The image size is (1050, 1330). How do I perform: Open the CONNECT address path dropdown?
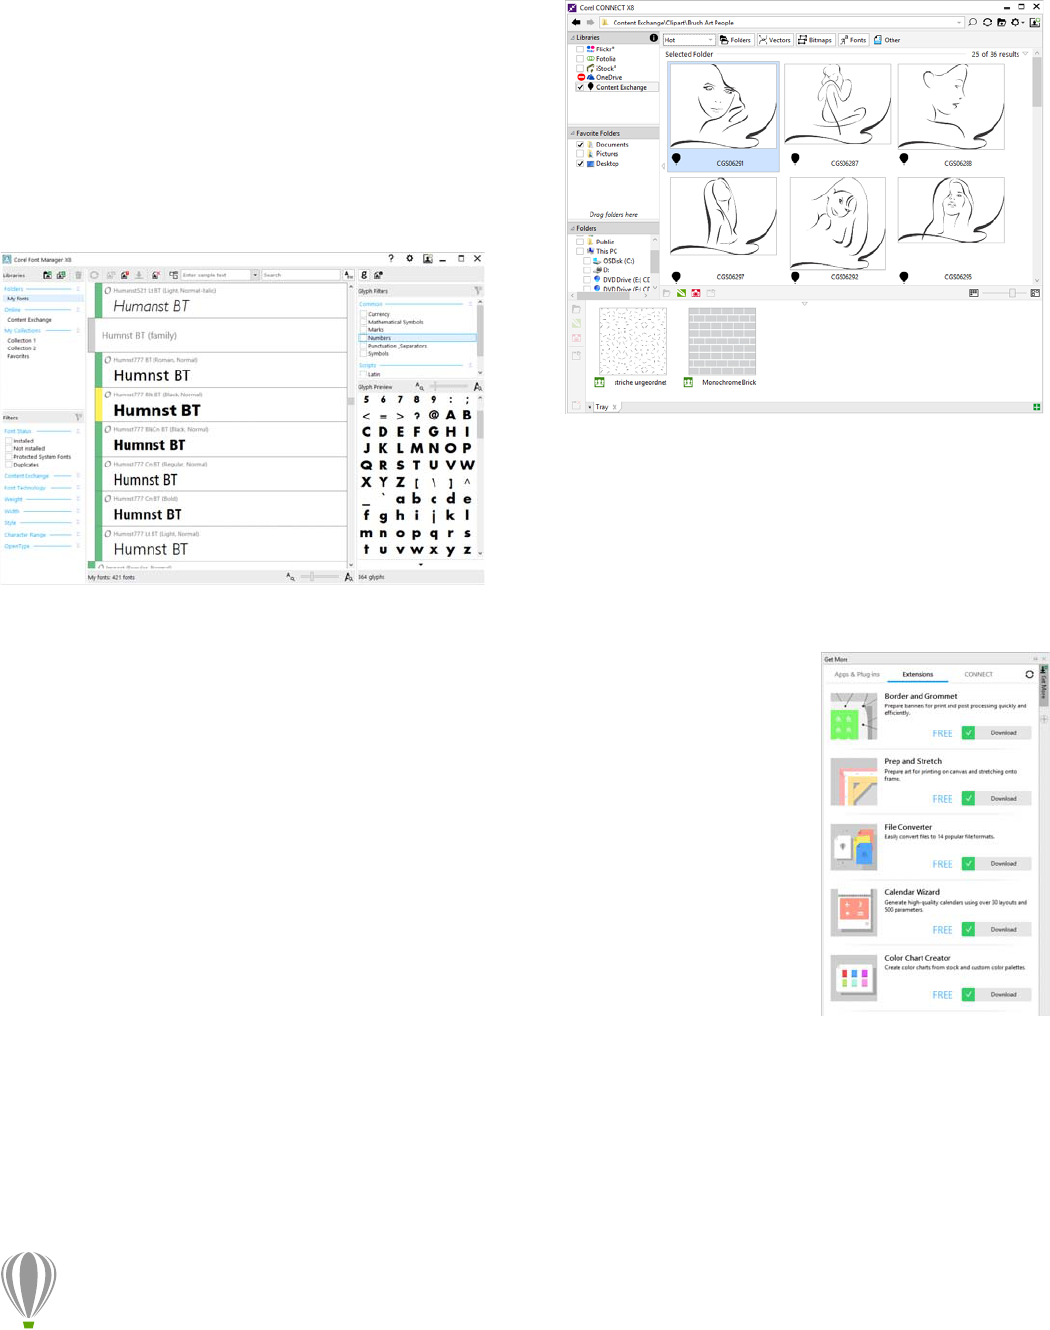959,22
